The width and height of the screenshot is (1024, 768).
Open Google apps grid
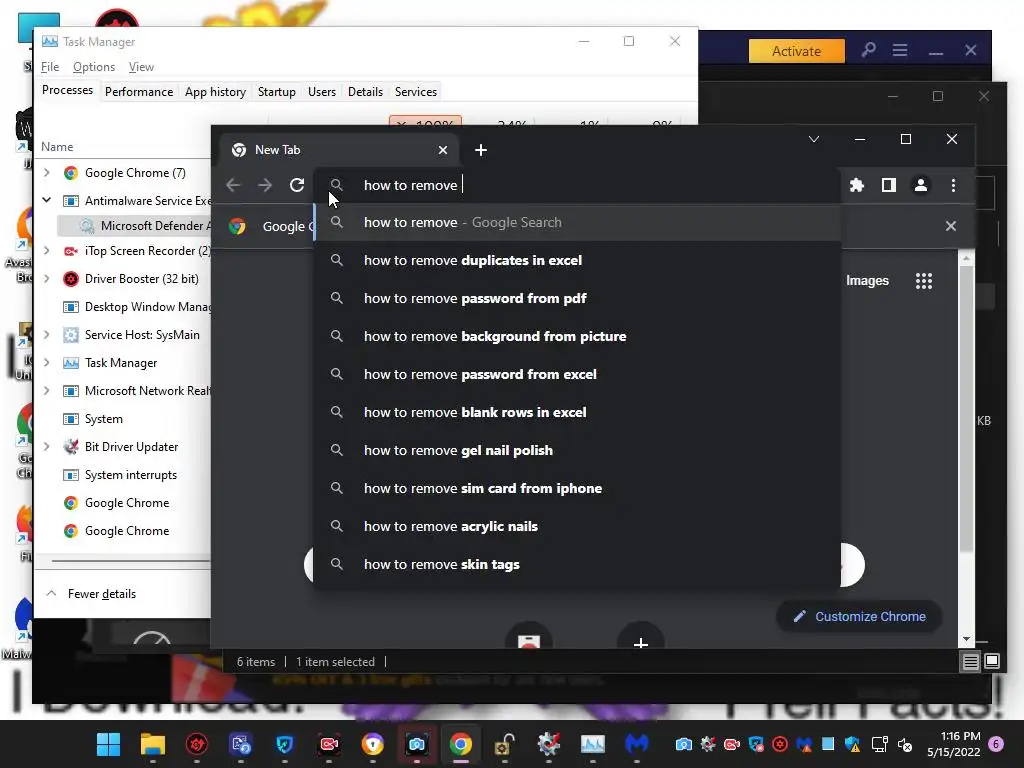(923, 281)
